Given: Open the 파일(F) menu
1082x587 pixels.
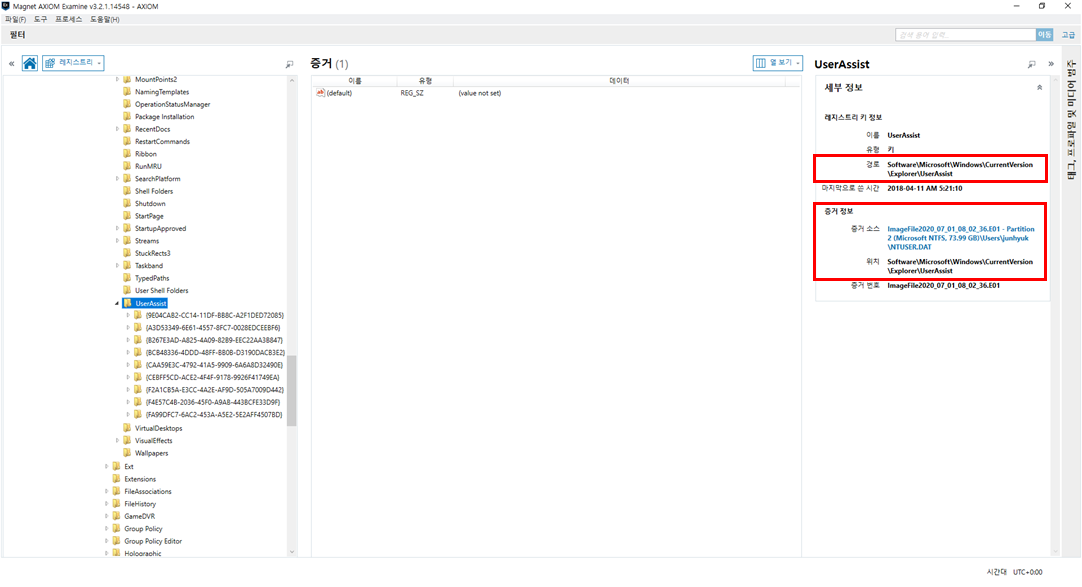Looking at the screenshot, I should [x=15, y=19].
